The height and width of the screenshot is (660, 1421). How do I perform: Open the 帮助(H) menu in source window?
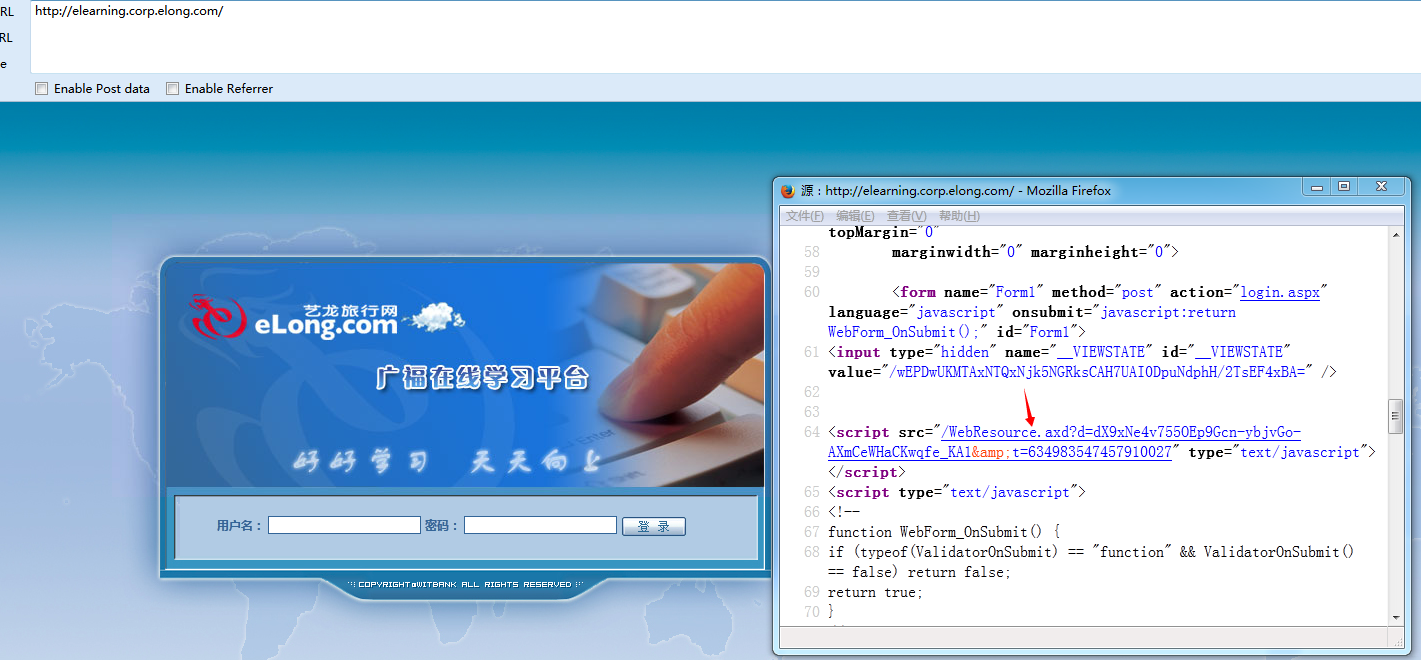(x=959, y=216)
